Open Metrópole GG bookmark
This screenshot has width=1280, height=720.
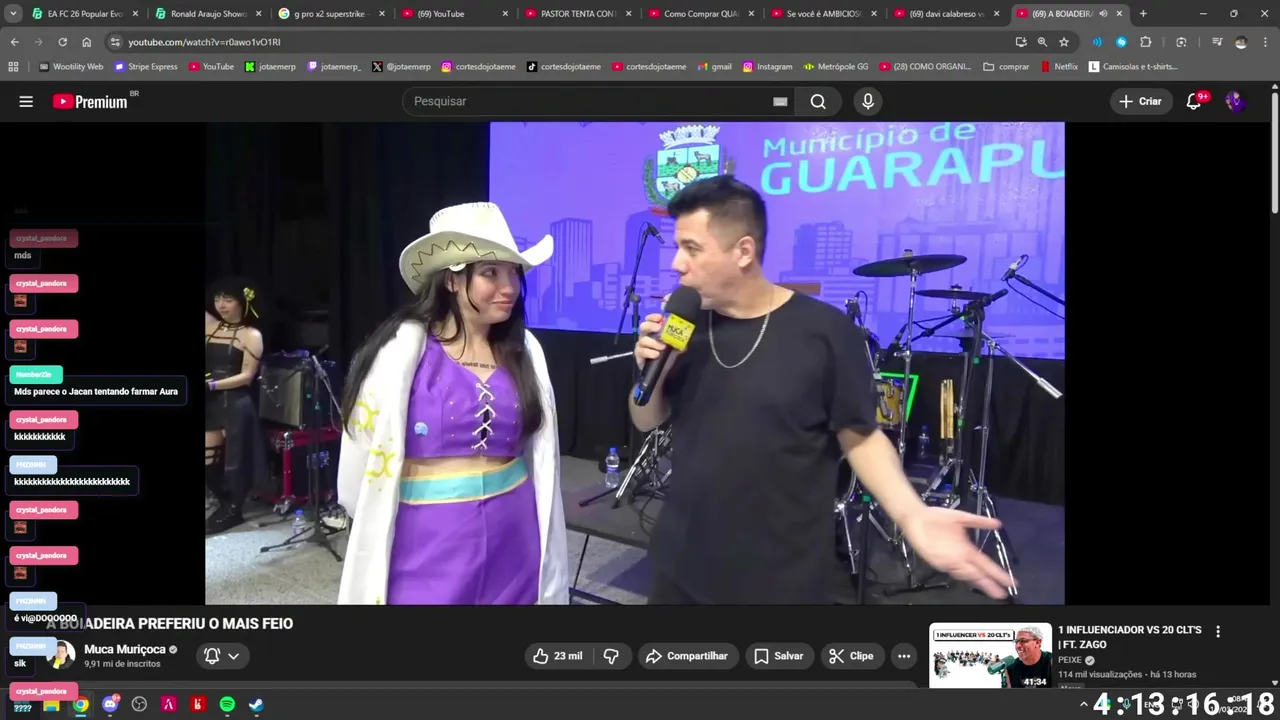pos(836,67)
